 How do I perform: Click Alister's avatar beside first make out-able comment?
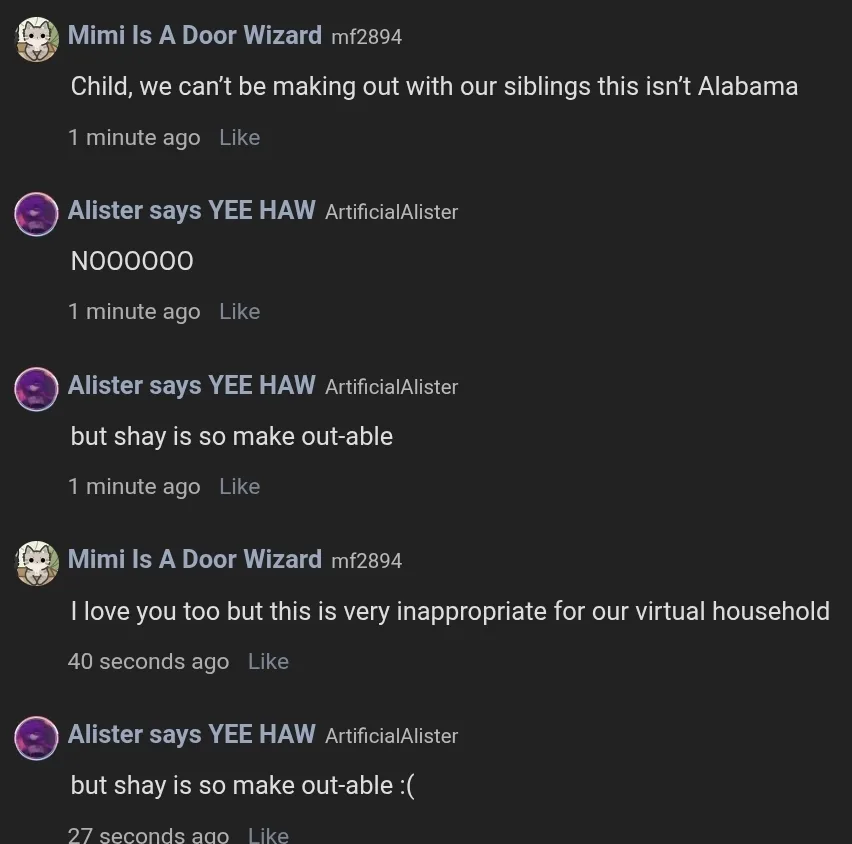coord(36,389)
